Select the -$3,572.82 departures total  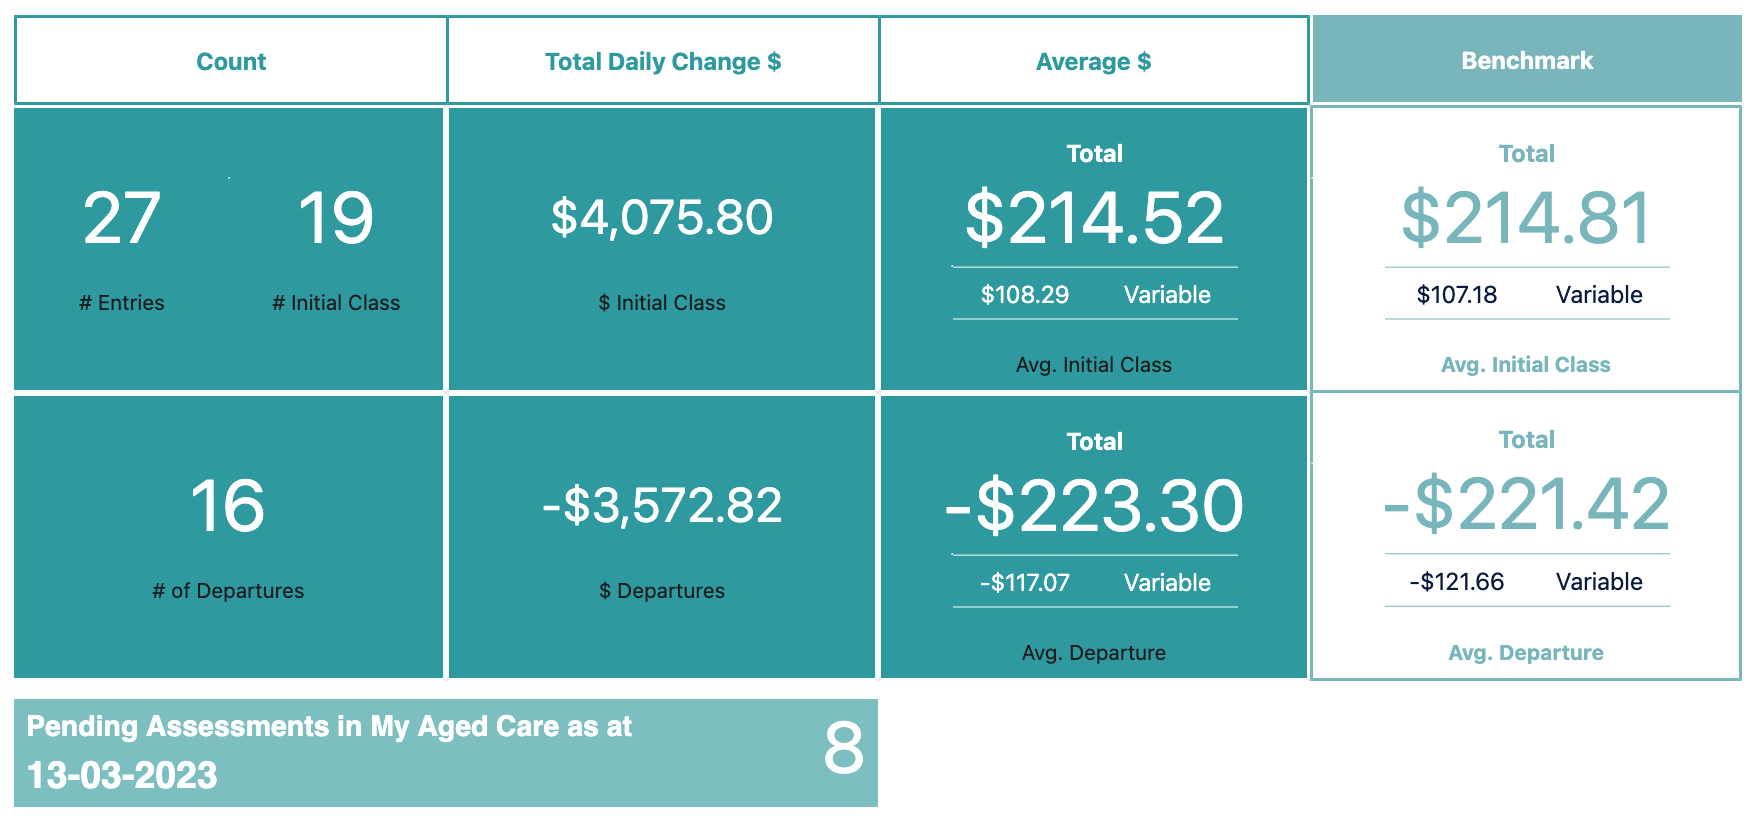(x=662, y=505)
